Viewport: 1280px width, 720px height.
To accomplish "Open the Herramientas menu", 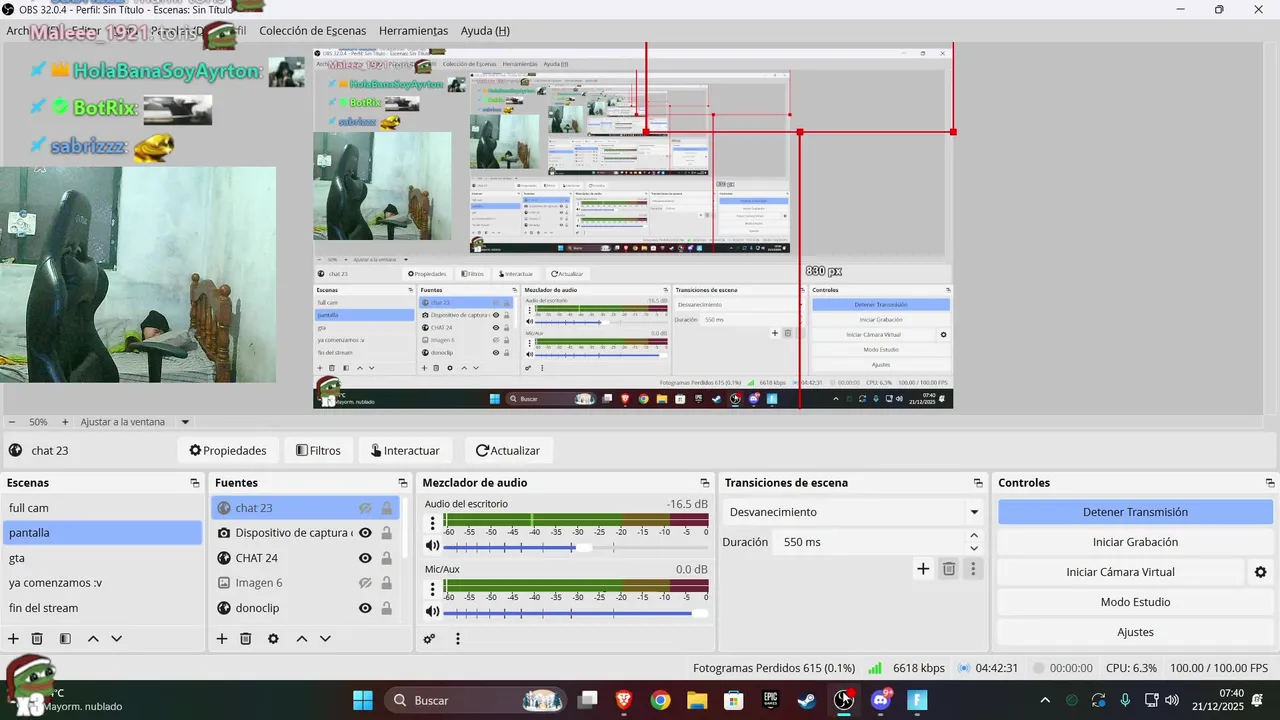I will click(413, 31).
